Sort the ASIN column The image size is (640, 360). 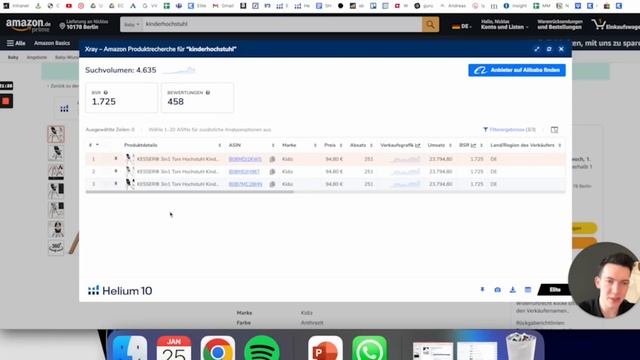point(273,145)
